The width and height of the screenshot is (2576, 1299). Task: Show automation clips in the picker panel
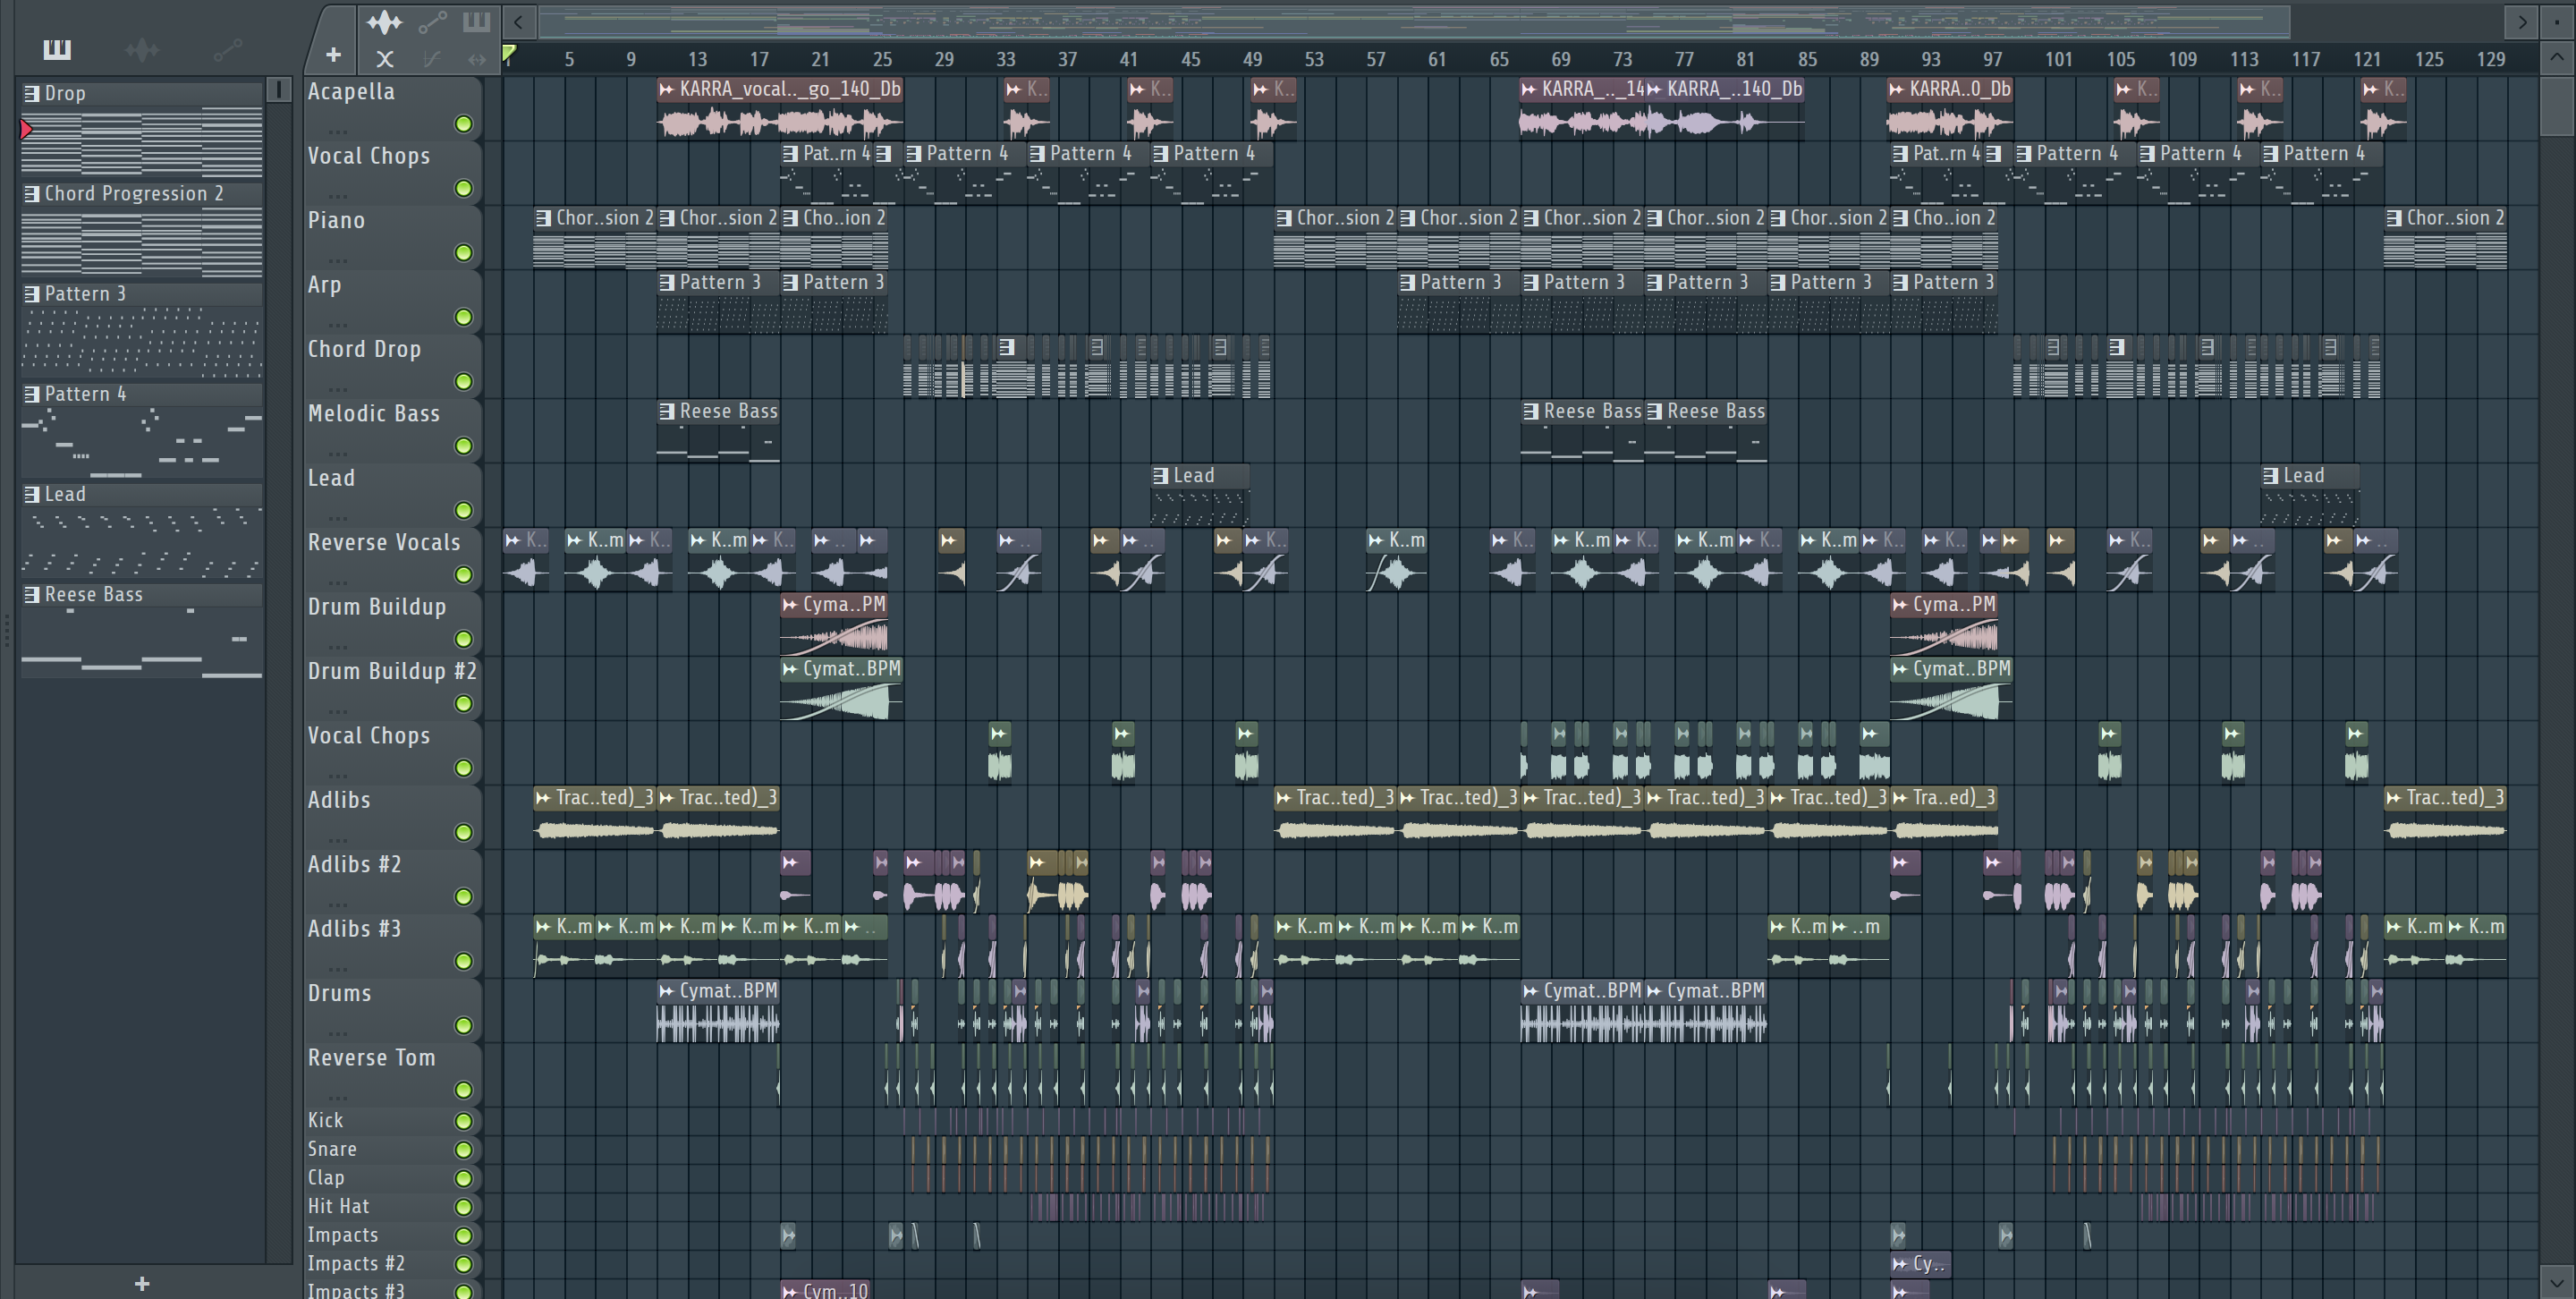(228, 49)
